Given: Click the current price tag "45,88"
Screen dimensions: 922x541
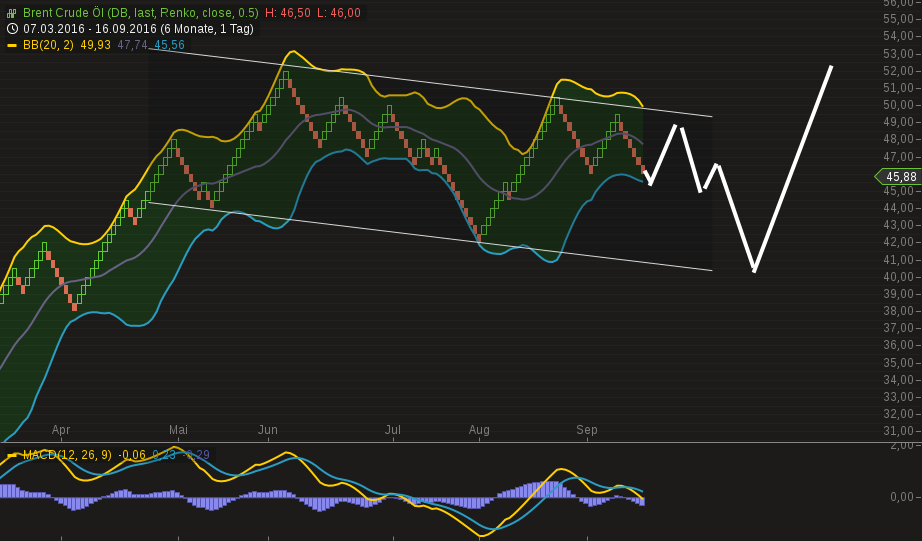Looking at the screenshot, I should [x=901, y=176].
